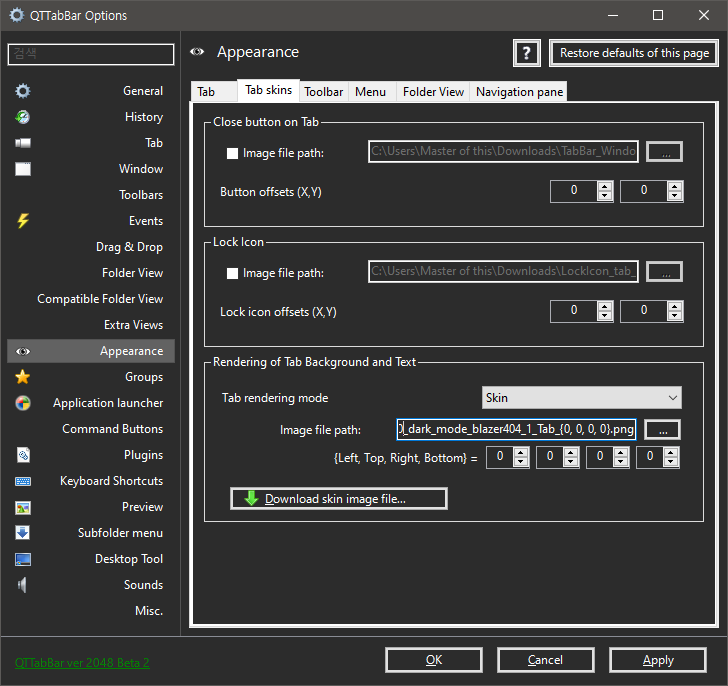Image resolution: width=728 pixels, height=686 pixels.
Task: Click the Close button image path field
Action: pyautogui.click(x=503, y=152)
